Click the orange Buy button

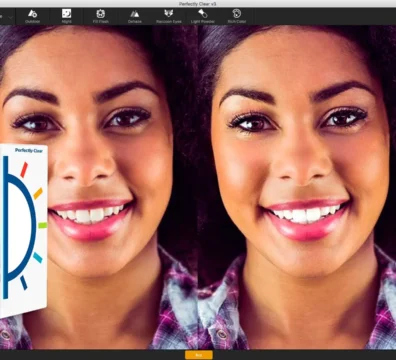(x=199, y=355)
